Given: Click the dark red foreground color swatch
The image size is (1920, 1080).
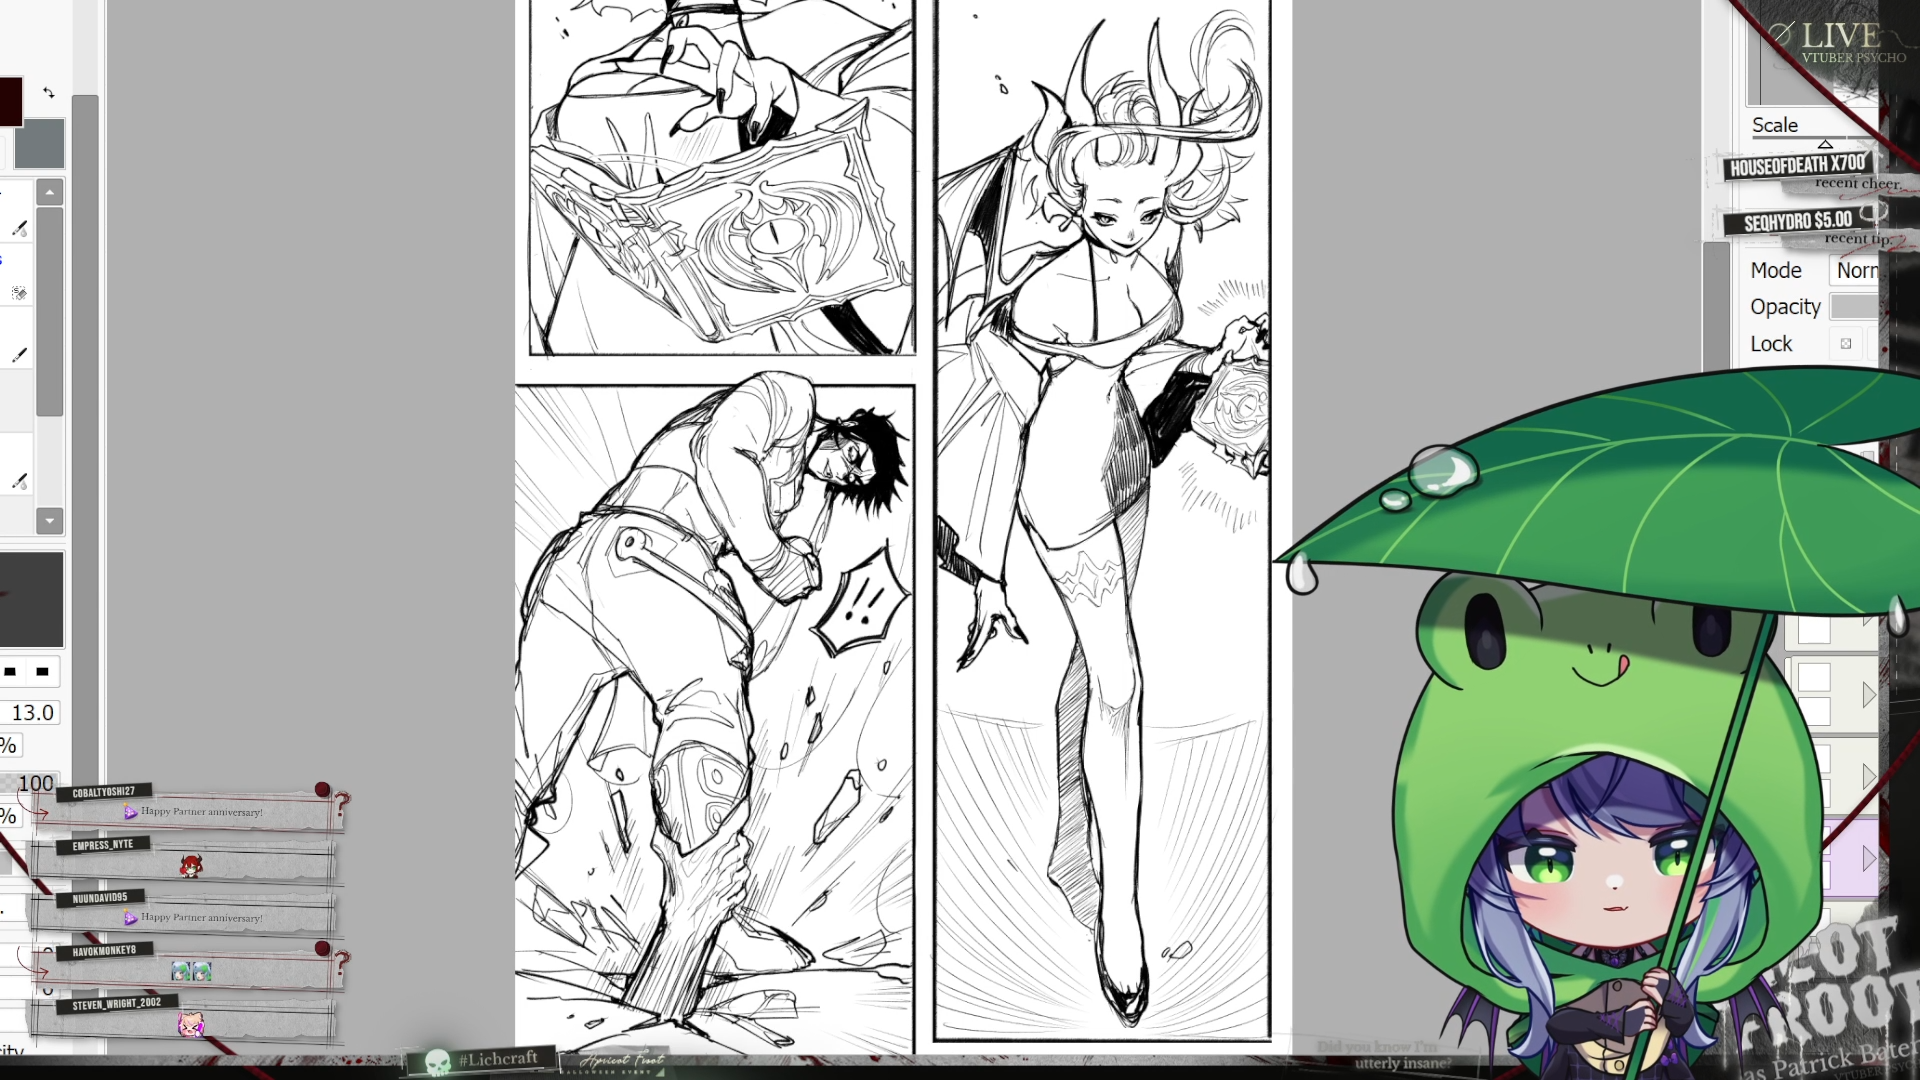Looking at the screenshot, I should point(10,102).
